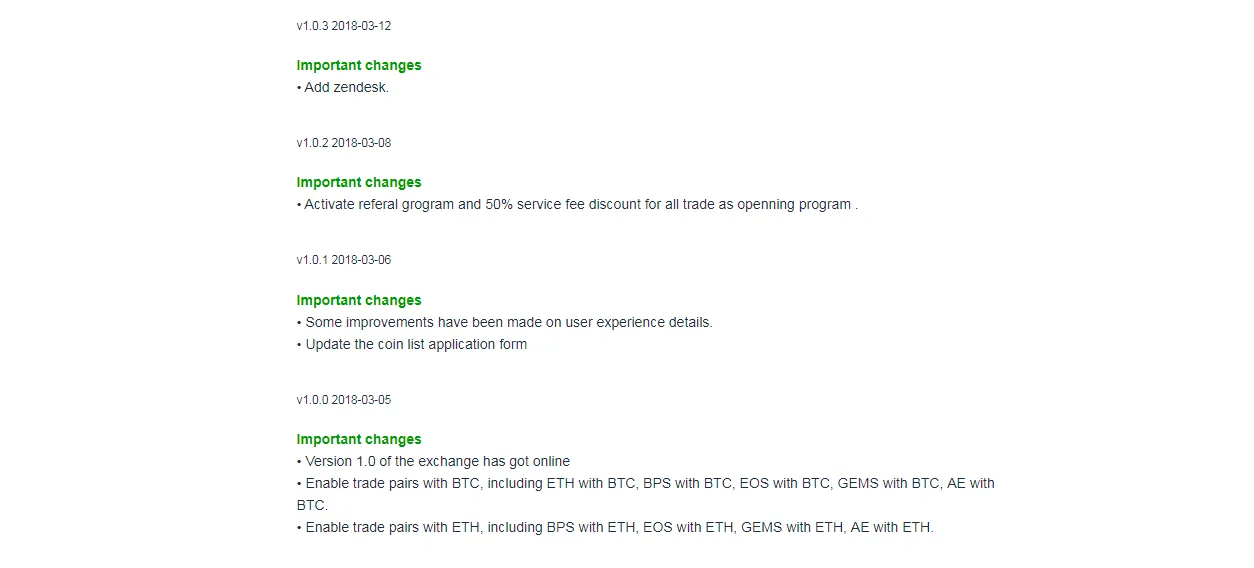1254x568 pixels.
Task: Click the line enabling trade pairs with BTC
Action: click(646, 483)
